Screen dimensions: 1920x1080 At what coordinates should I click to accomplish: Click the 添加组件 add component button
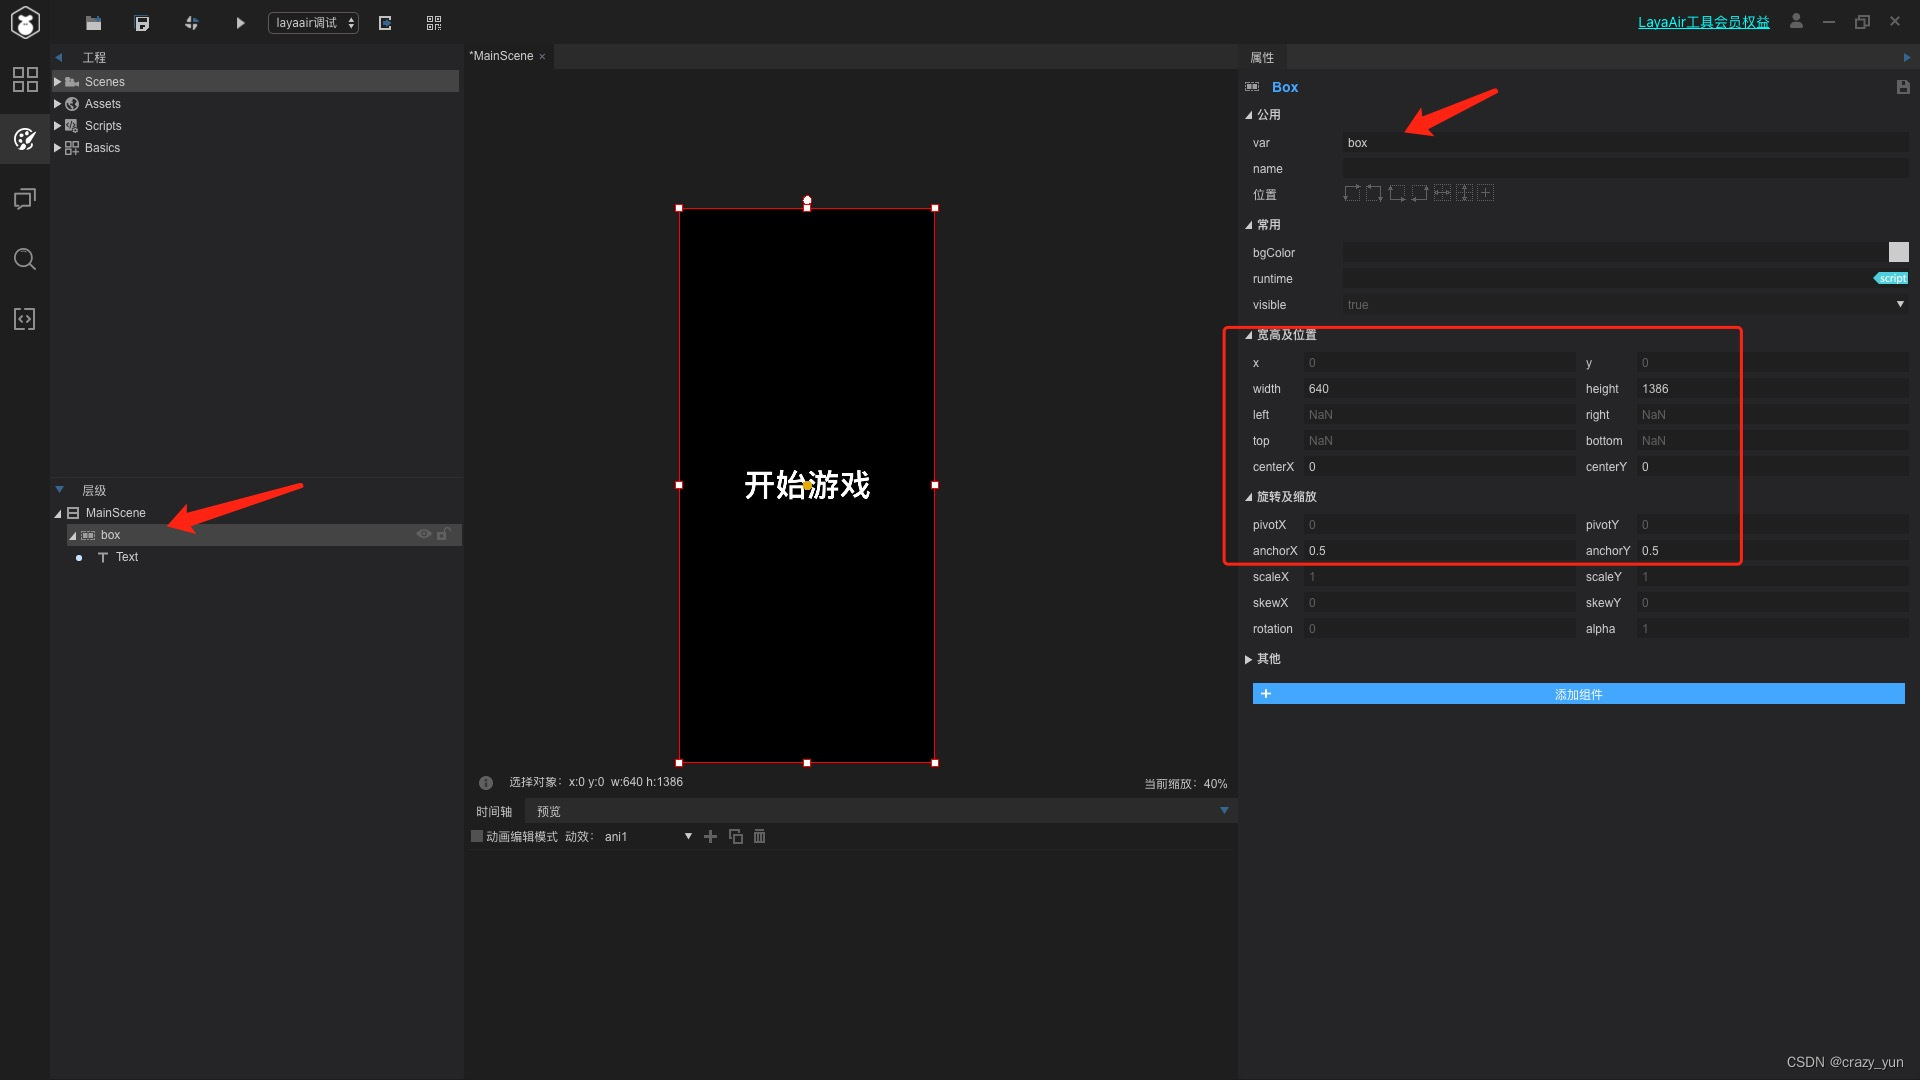coord(1578,694)
